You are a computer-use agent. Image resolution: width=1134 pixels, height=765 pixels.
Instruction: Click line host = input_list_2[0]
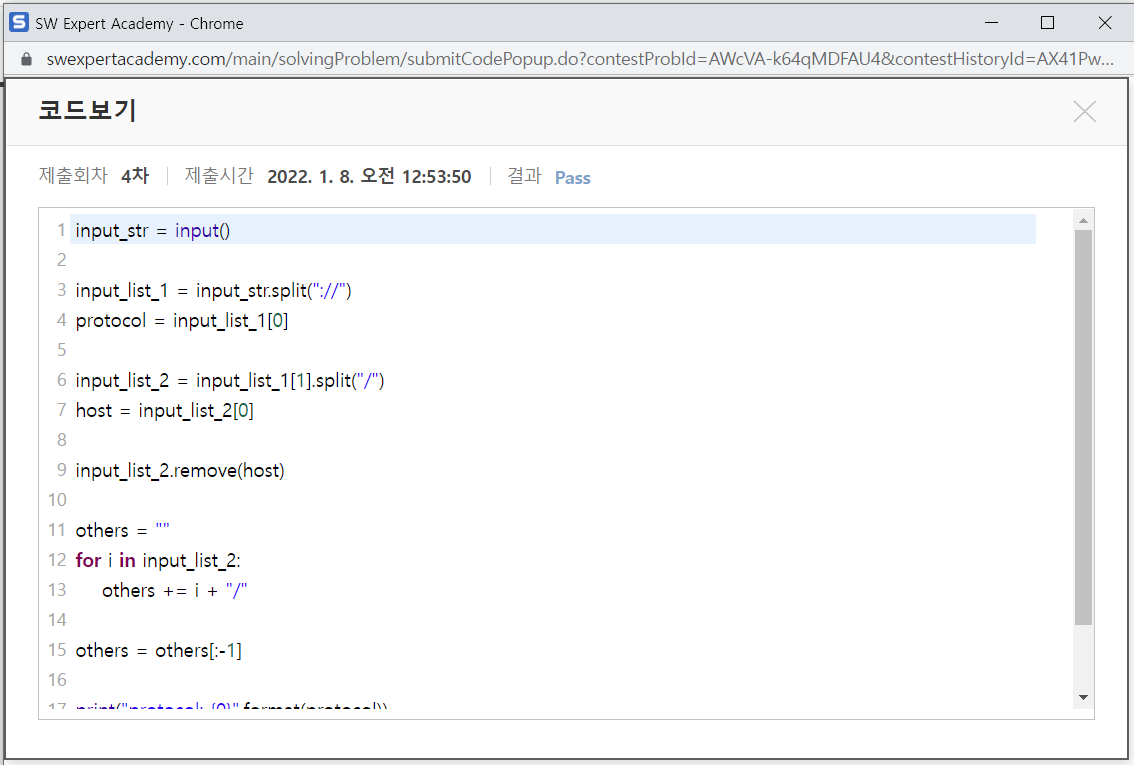(164, 411)
